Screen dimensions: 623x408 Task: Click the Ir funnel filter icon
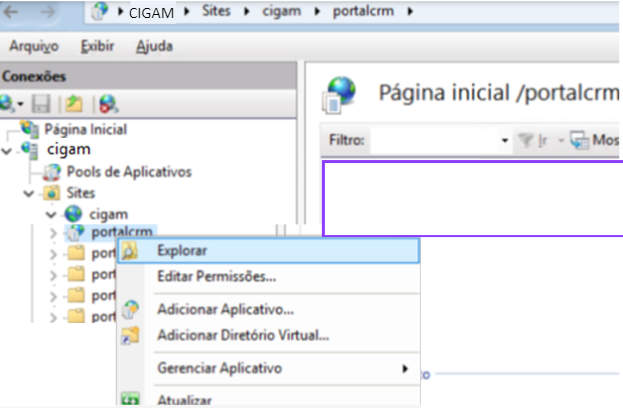pyautogui.click(x=526, y=140)
